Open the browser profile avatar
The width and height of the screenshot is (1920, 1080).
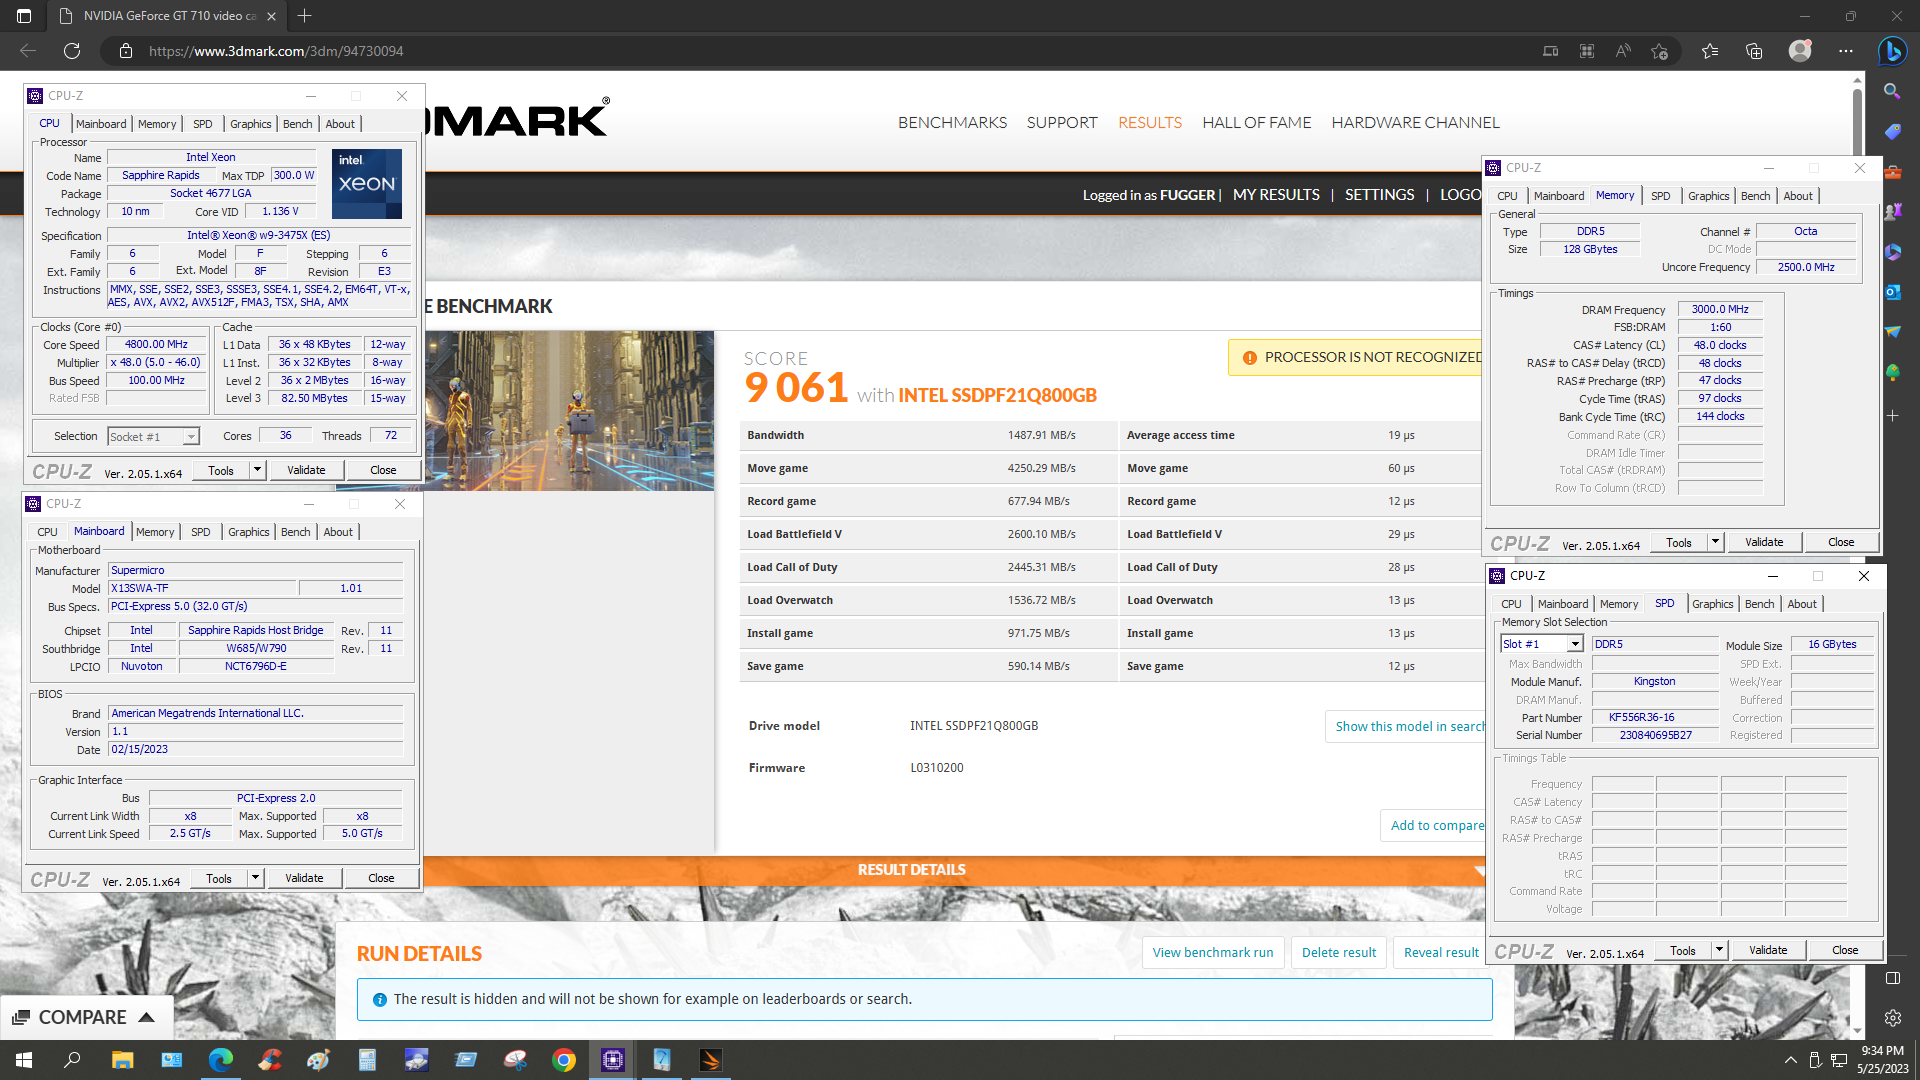pyautogui.click(x=1800, y=51)
